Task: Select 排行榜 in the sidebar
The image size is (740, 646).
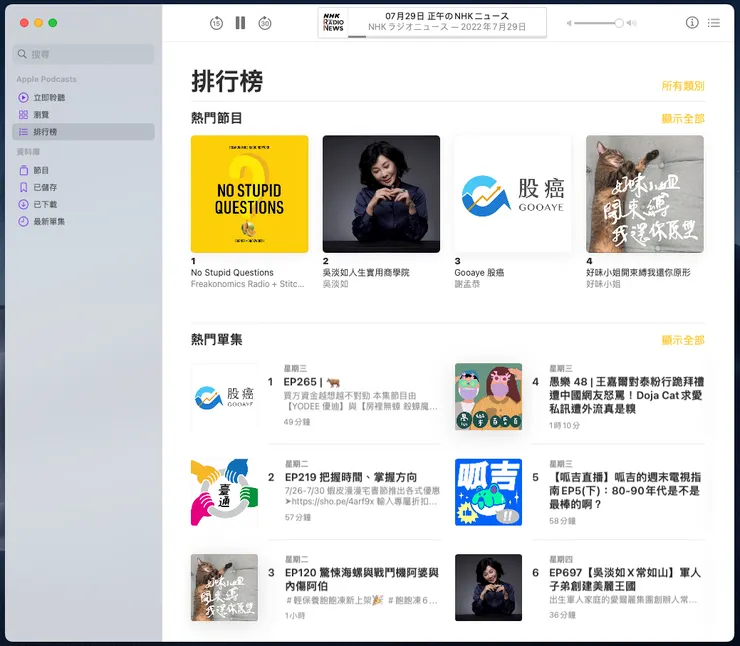Action: point(84,132)
